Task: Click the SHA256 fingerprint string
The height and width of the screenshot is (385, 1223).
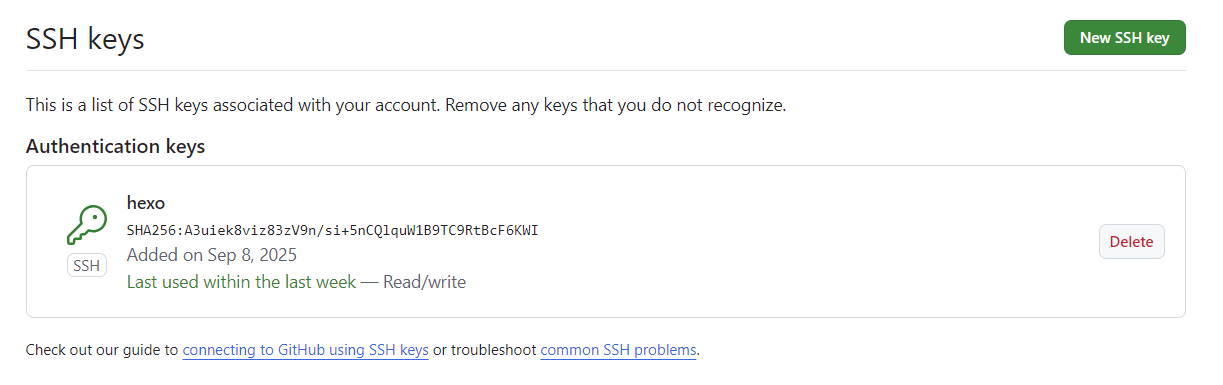Action: 333,230
